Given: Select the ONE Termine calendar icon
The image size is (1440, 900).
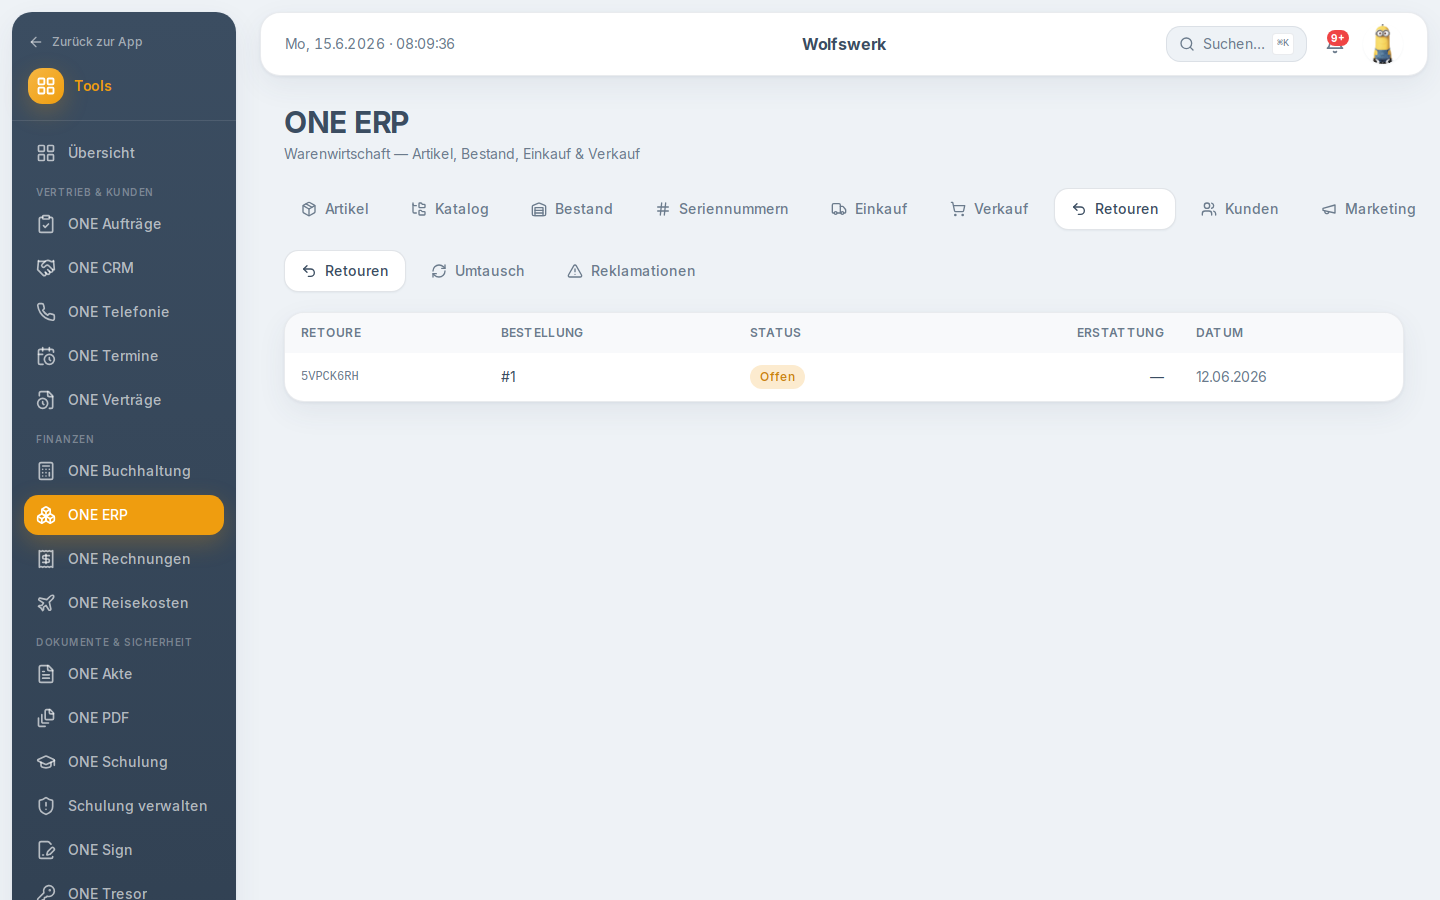Looking at the screenshot, I should click(x=46, y=356).
